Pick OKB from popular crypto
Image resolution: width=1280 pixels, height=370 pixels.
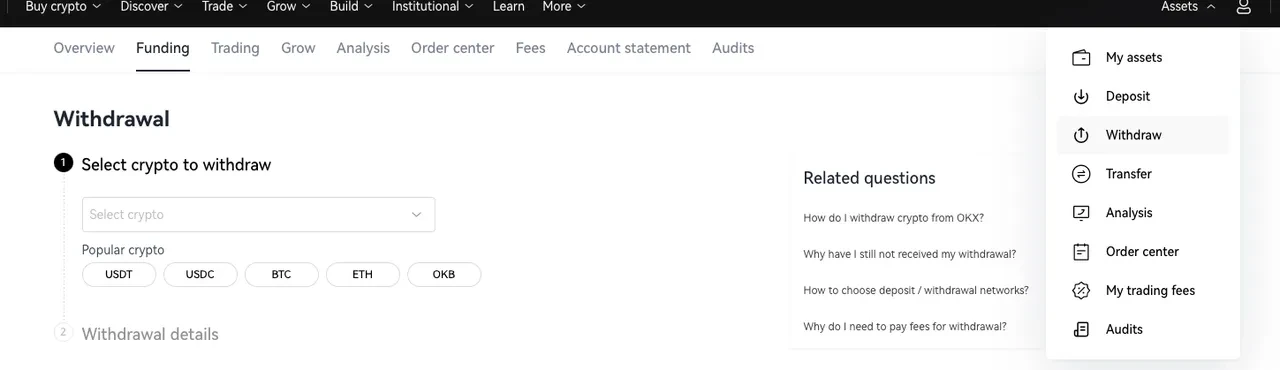click(444, 274)
